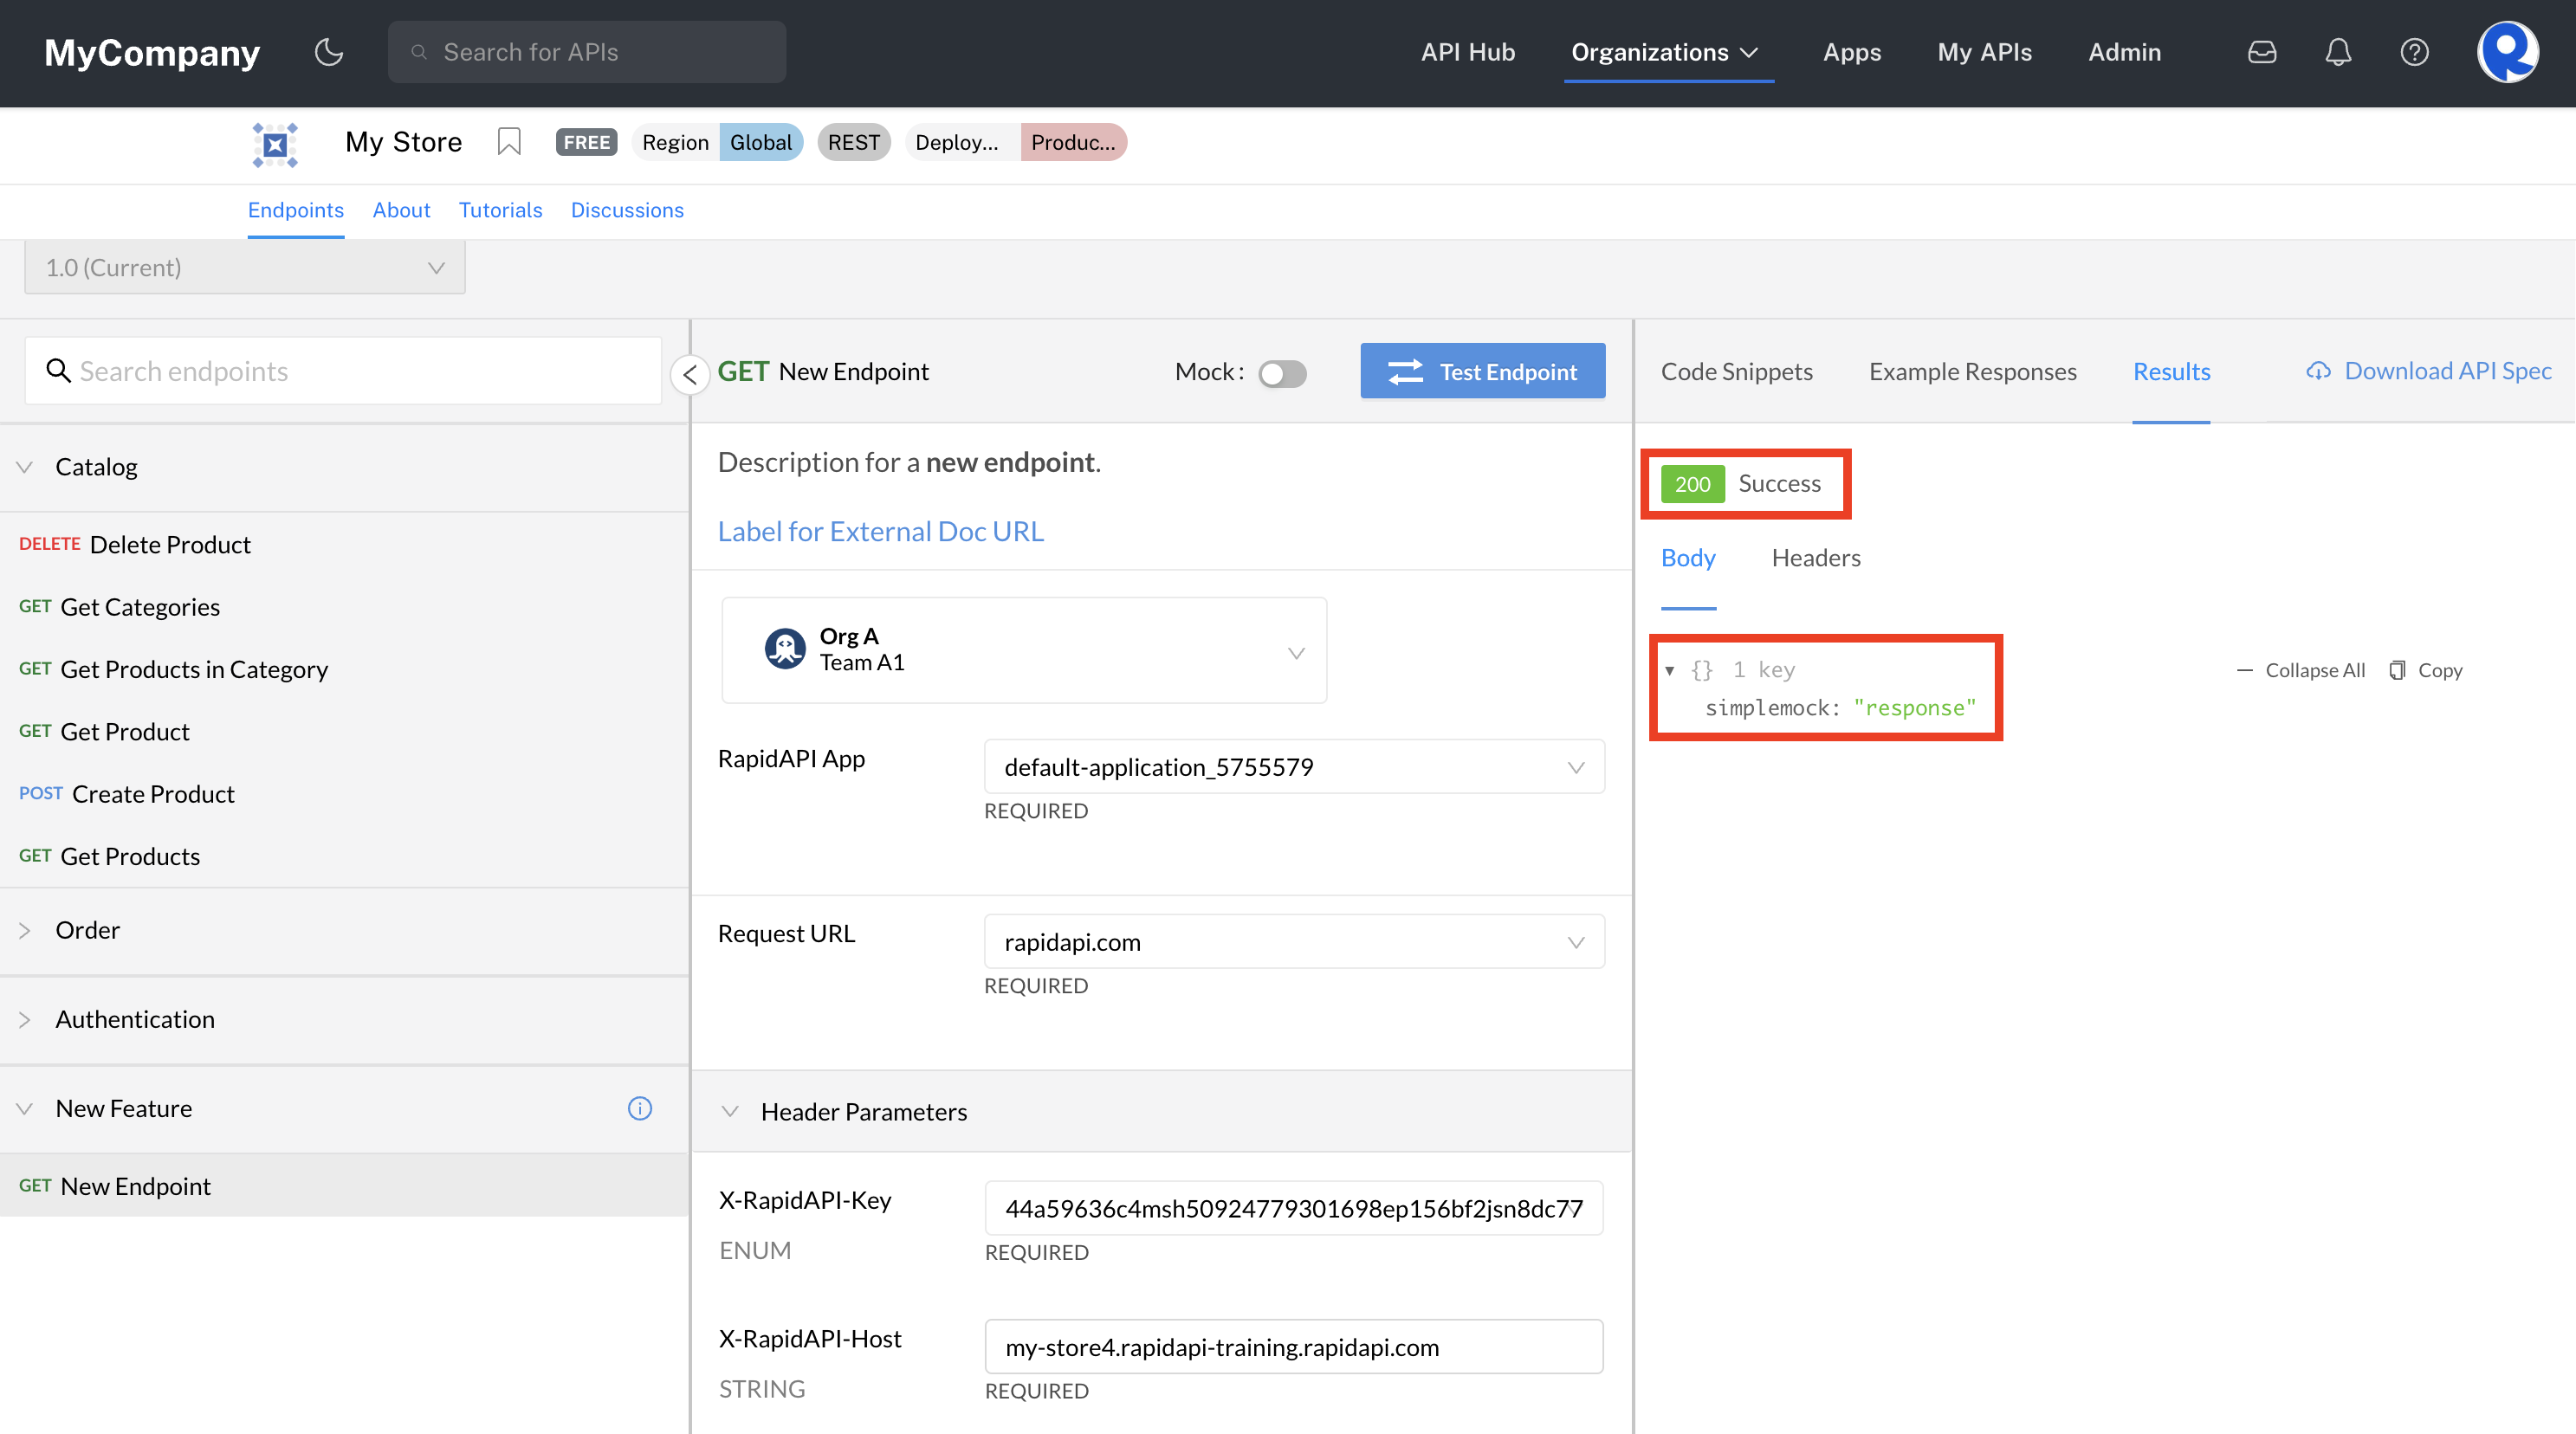Click the Global region badge

tap(760, 142)
